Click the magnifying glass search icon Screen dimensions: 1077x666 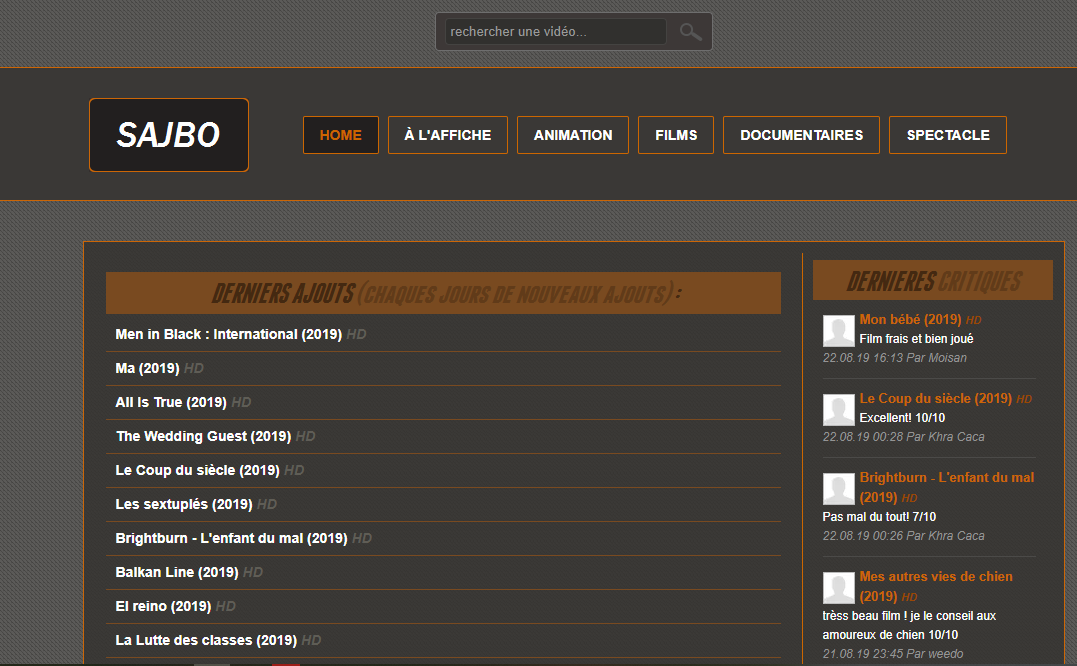click(690, 32)
